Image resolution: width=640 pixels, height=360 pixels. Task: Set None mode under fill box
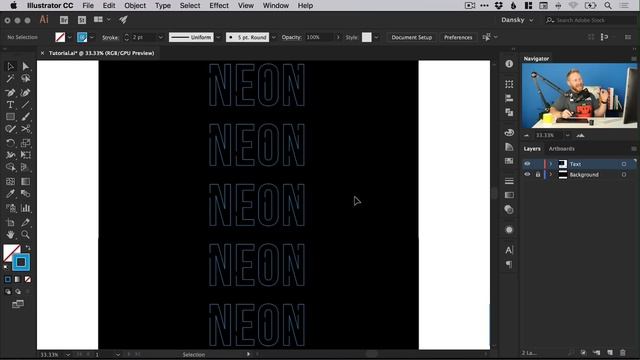click(x=27, y=279)
